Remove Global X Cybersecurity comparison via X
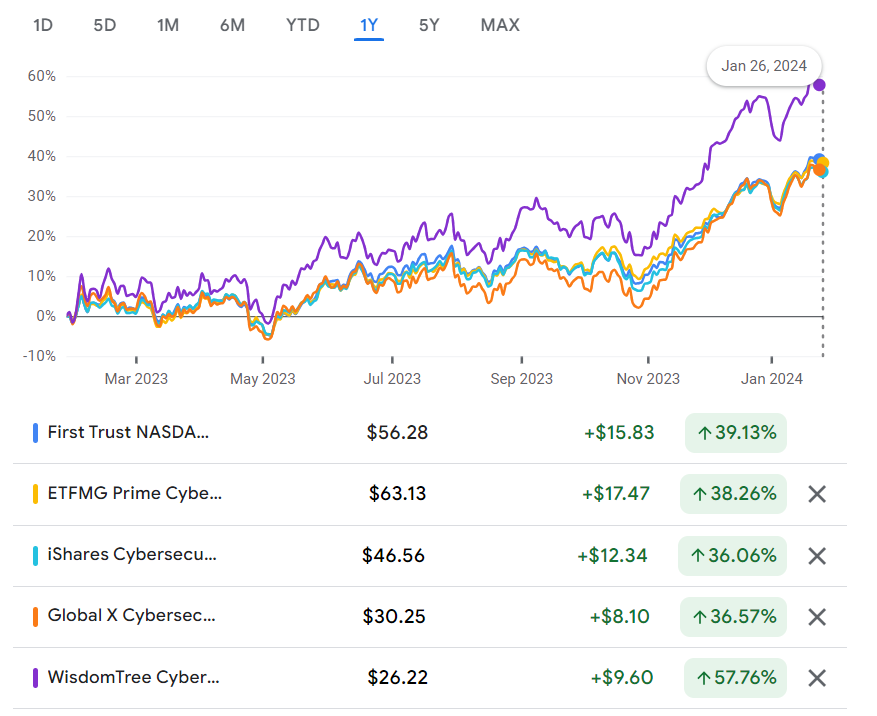This screenshot has height=716, width=877. (817, 617)
